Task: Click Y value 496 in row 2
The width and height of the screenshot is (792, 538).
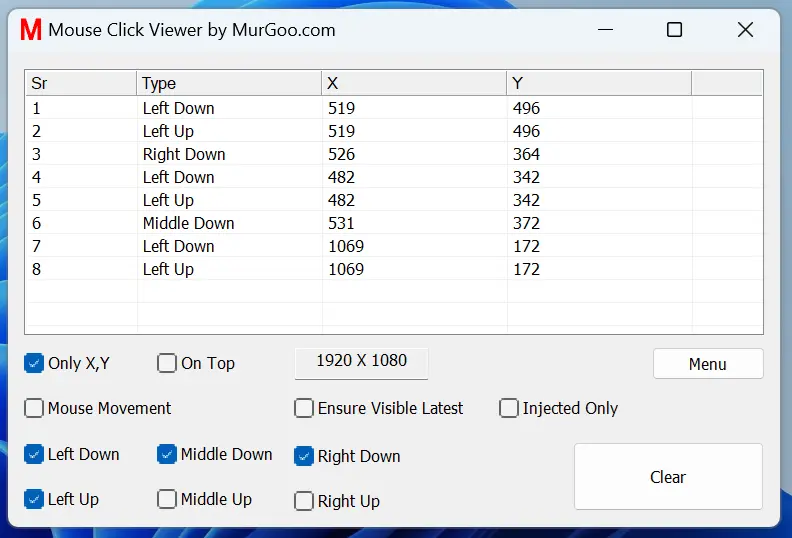Action: 526,131
